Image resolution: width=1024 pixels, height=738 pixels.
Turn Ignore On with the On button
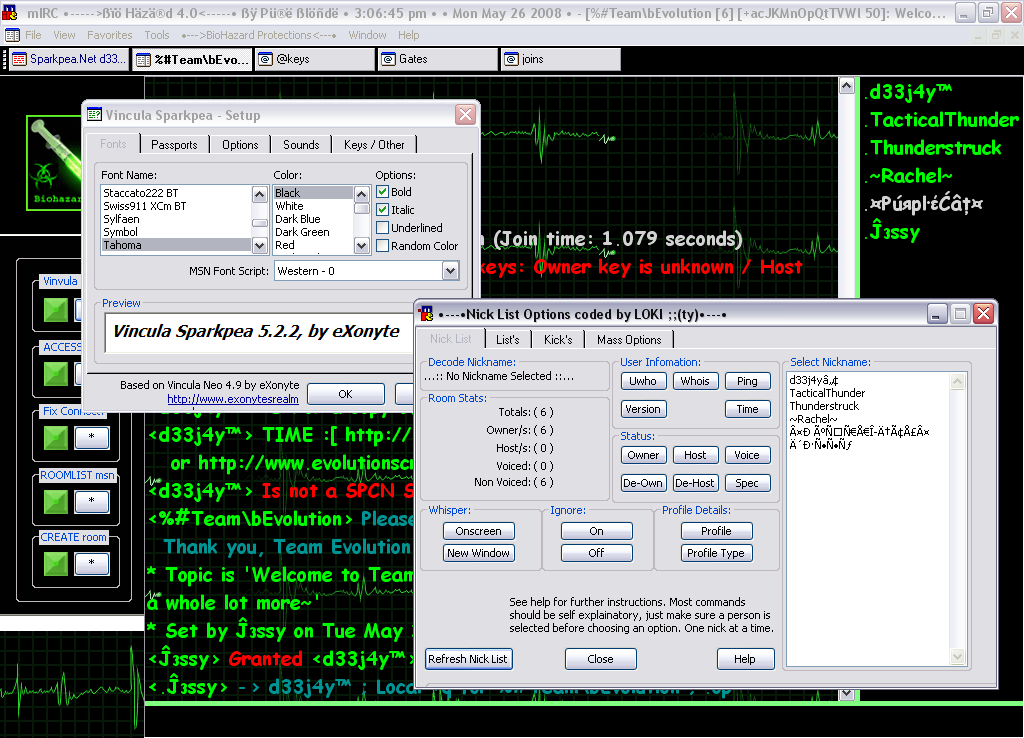pos(596,531)
